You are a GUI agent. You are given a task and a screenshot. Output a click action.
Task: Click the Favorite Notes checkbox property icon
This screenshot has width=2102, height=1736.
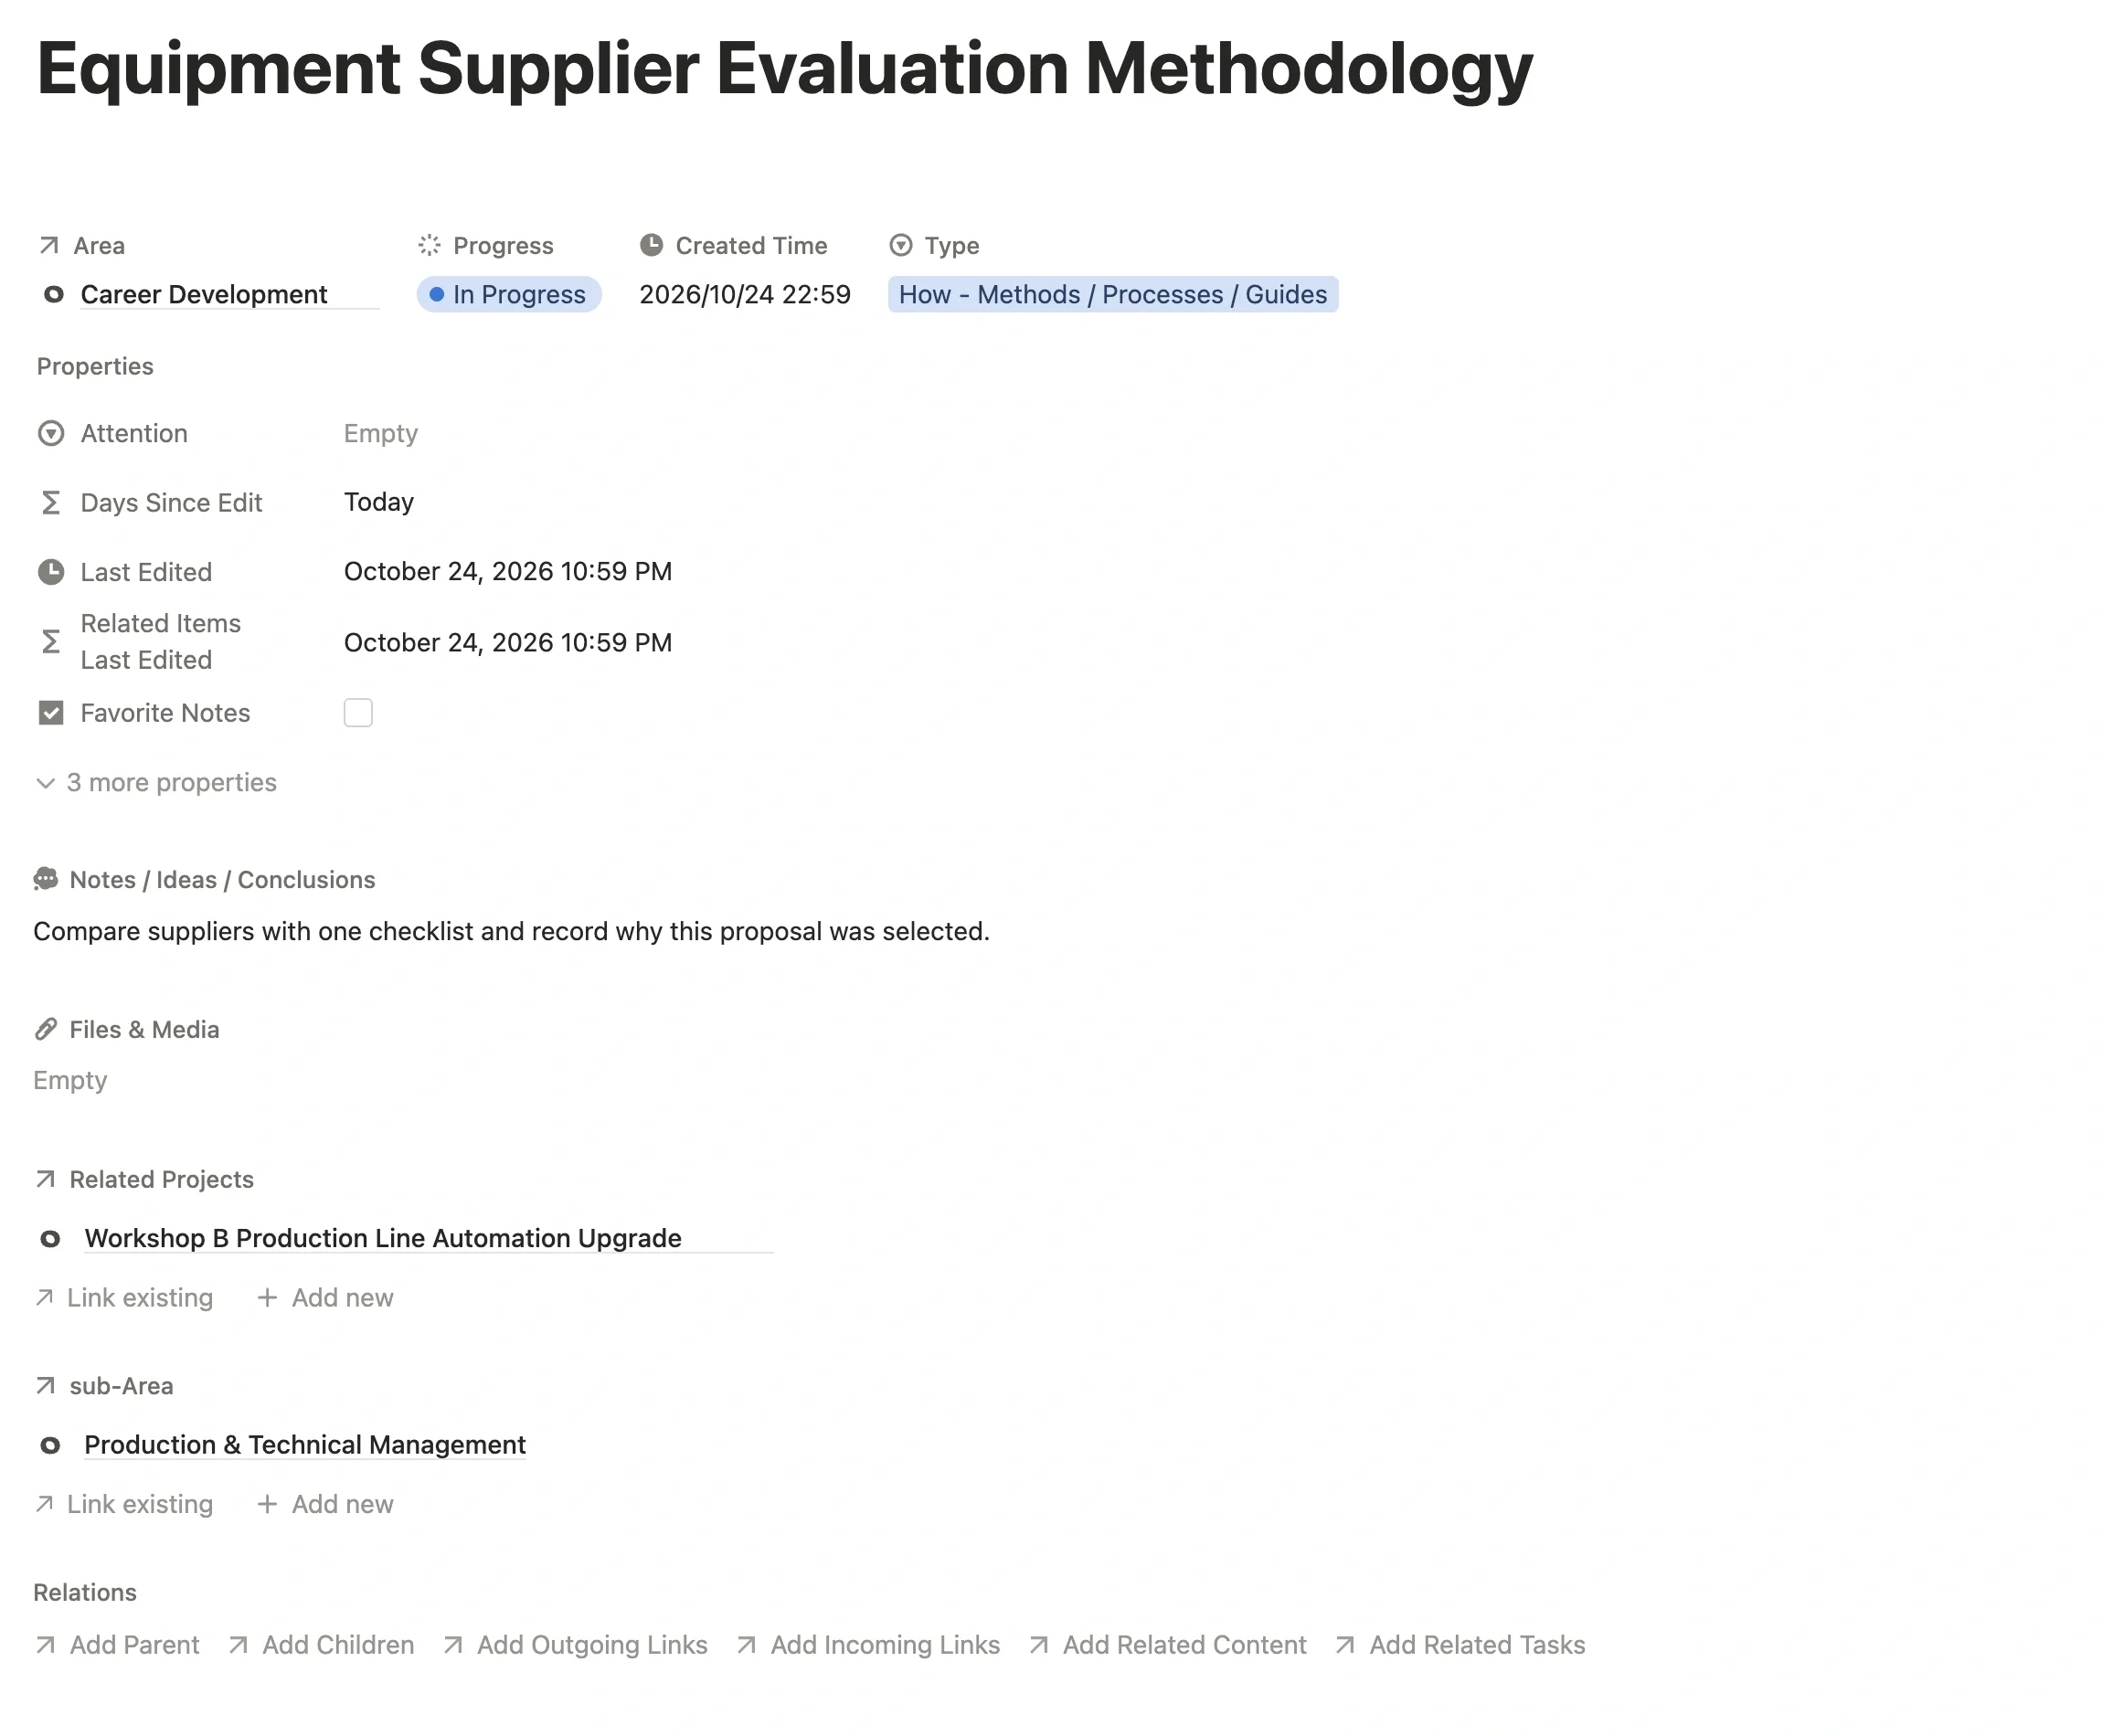pyautogui.click(x=51, y=712)
